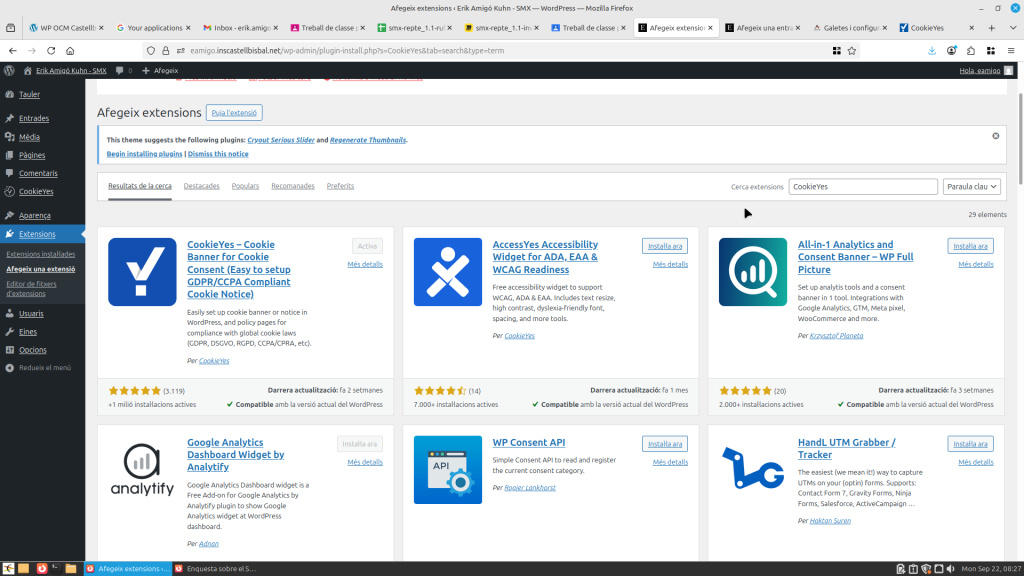Image resolution: width=1024 pixels, height=576 pixels.
Task: Click the WP Consent API plugin icon
Action: pyautogui.click(x=447, y=469)
